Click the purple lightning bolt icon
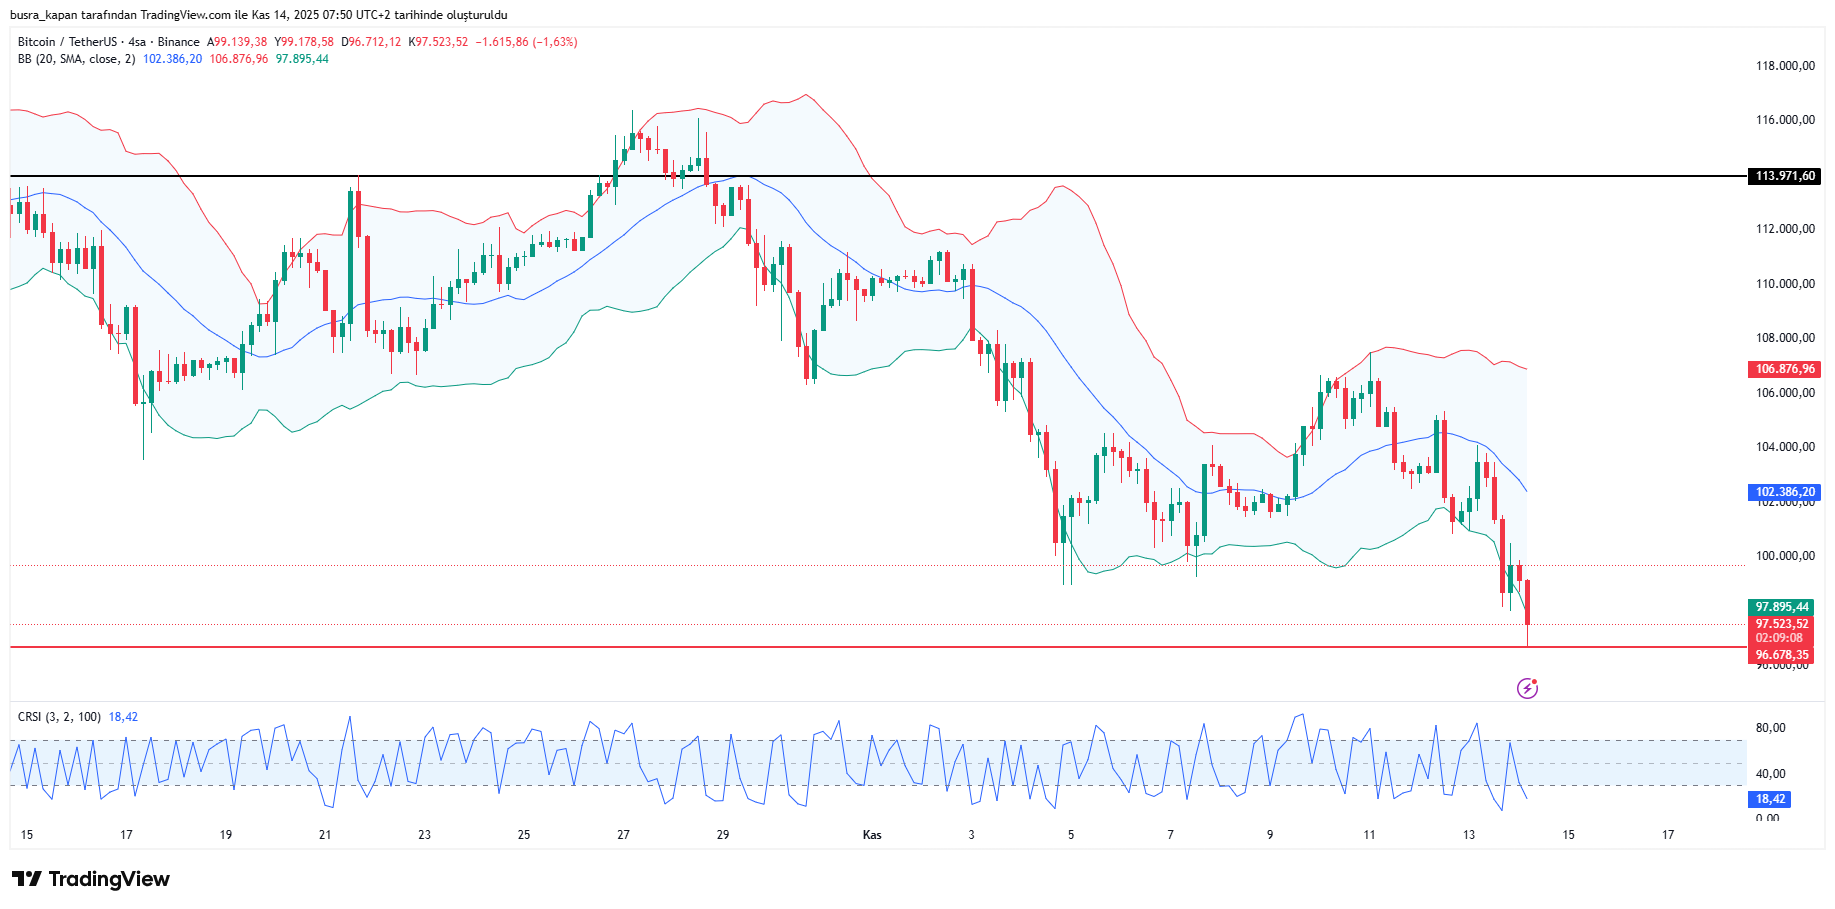This screenshot has height=909, width=1835. (x=1527, y=688)
